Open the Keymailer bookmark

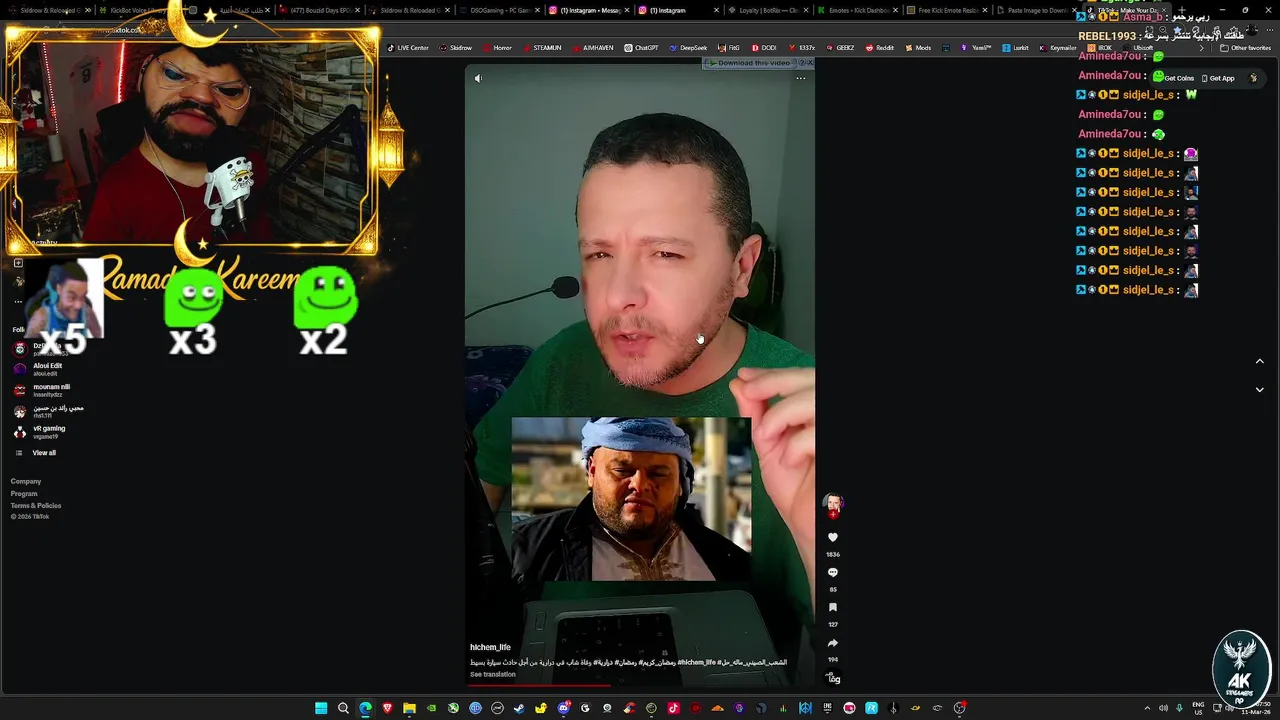[x=1058, y=48]
